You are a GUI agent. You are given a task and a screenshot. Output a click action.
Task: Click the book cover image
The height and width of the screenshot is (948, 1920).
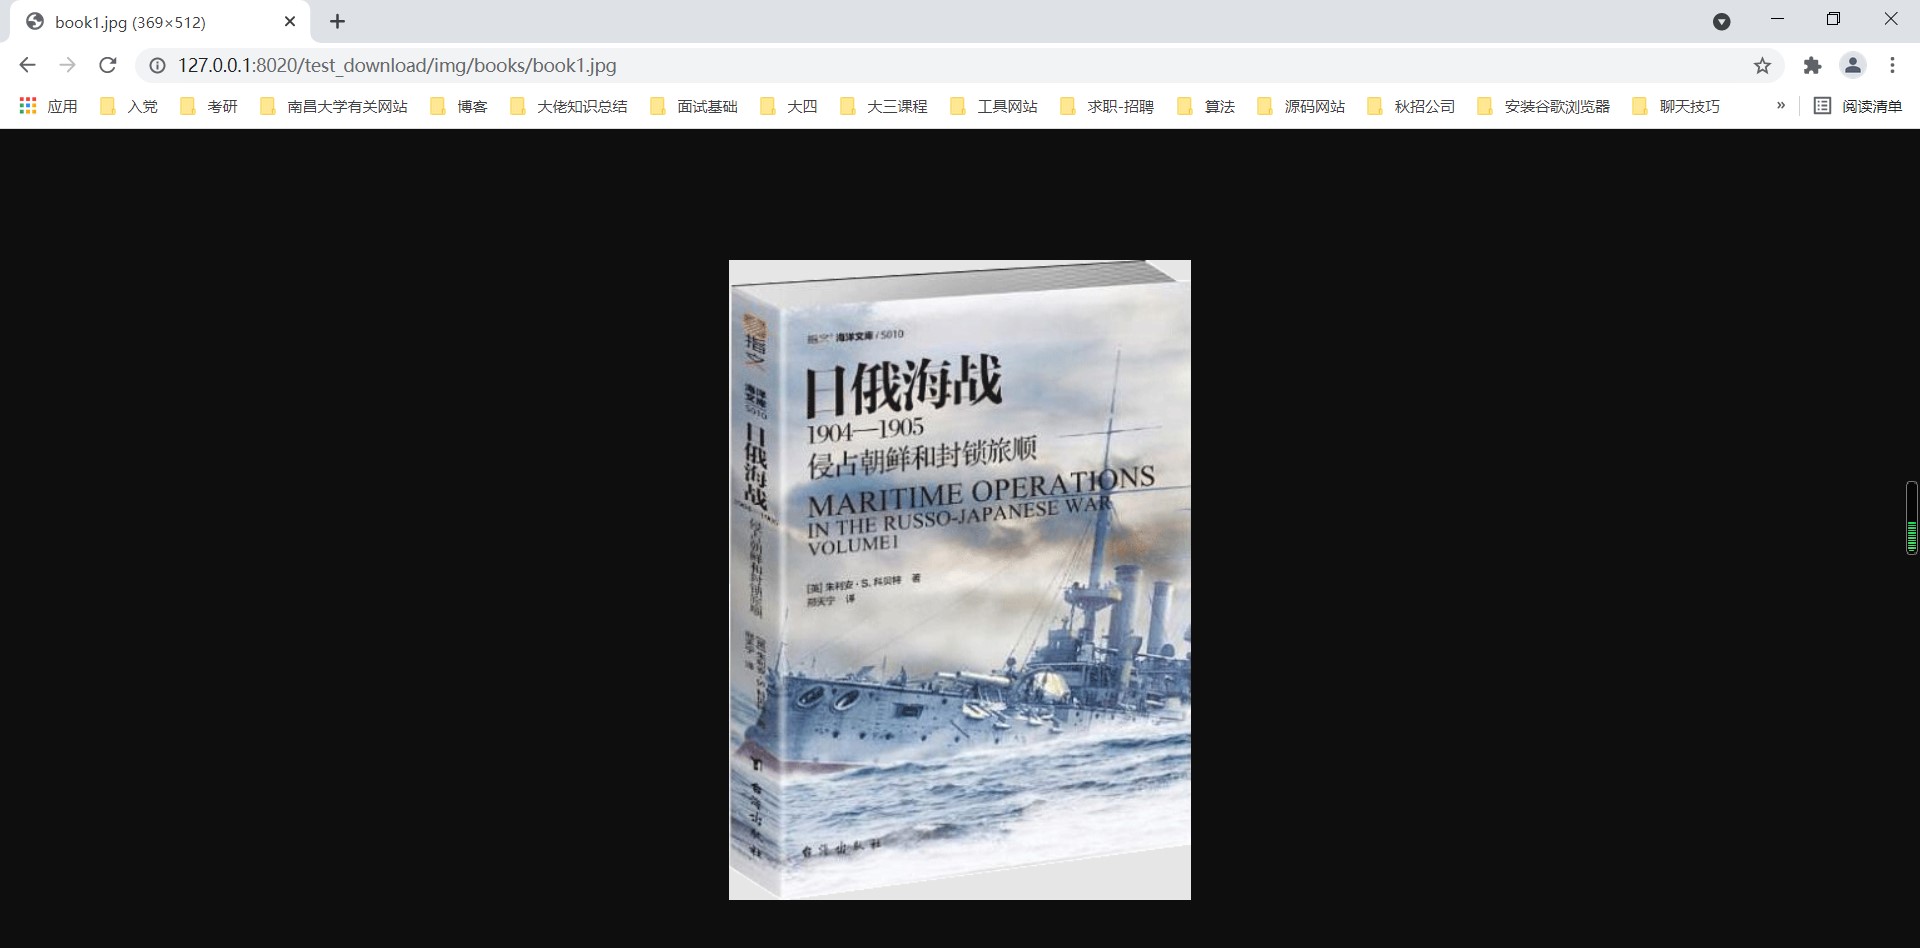click(x=960, y=580)
